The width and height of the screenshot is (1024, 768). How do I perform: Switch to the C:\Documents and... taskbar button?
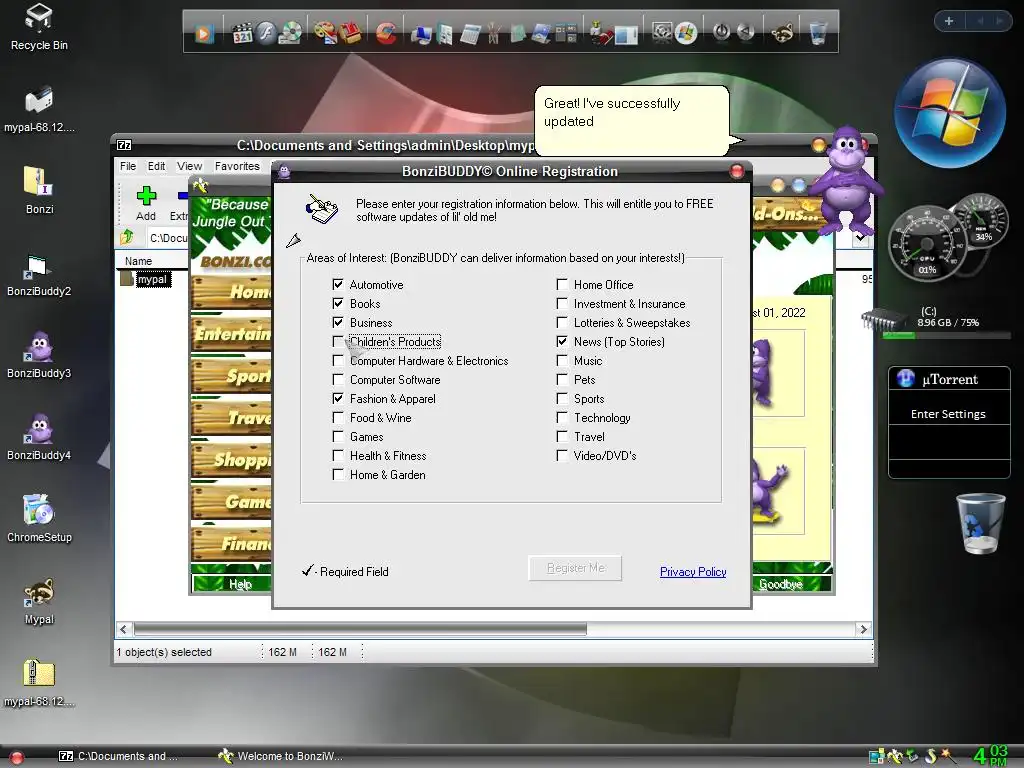click(x=118, y=756)
